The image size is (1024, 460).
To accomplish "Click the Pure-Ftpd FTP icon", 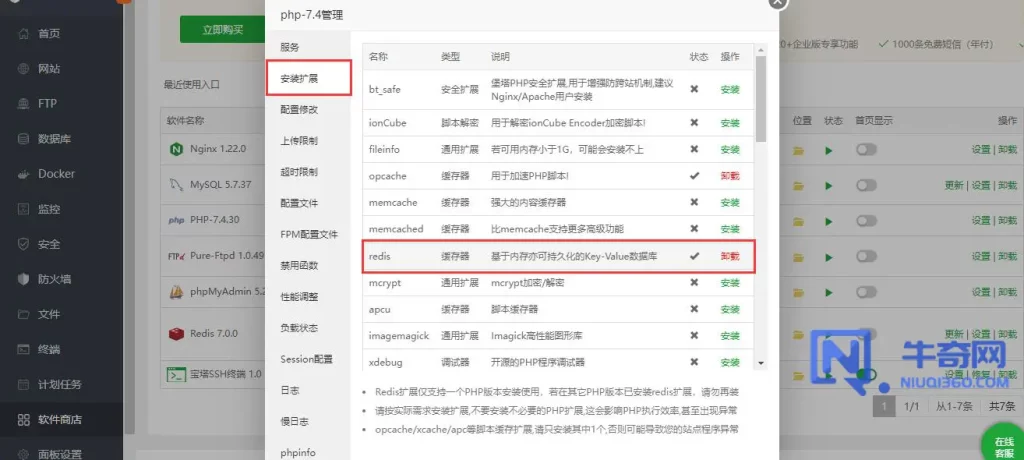I will tap(176, 256).
